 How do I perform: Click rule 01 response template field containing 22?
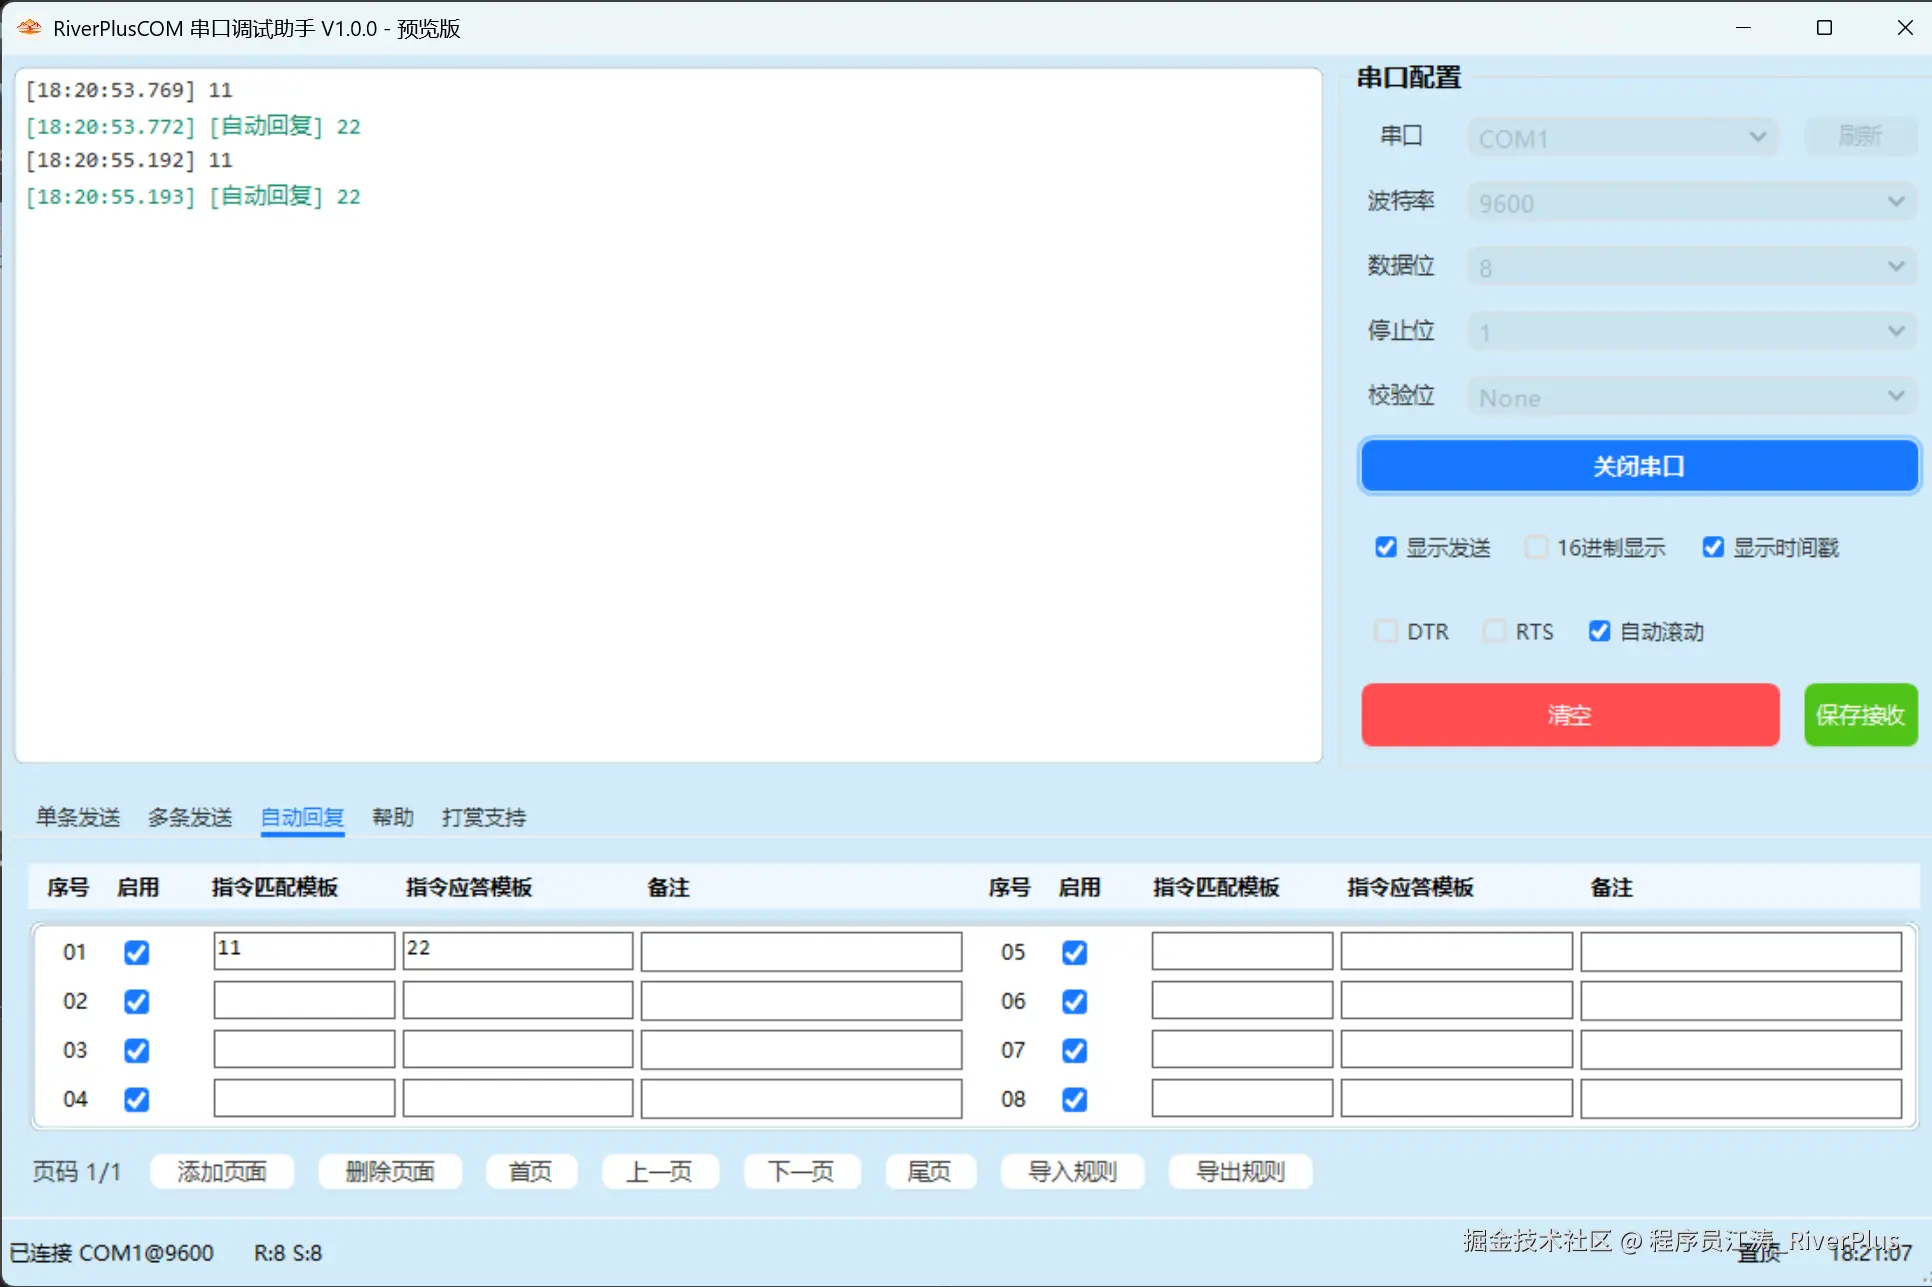point(518,951)
